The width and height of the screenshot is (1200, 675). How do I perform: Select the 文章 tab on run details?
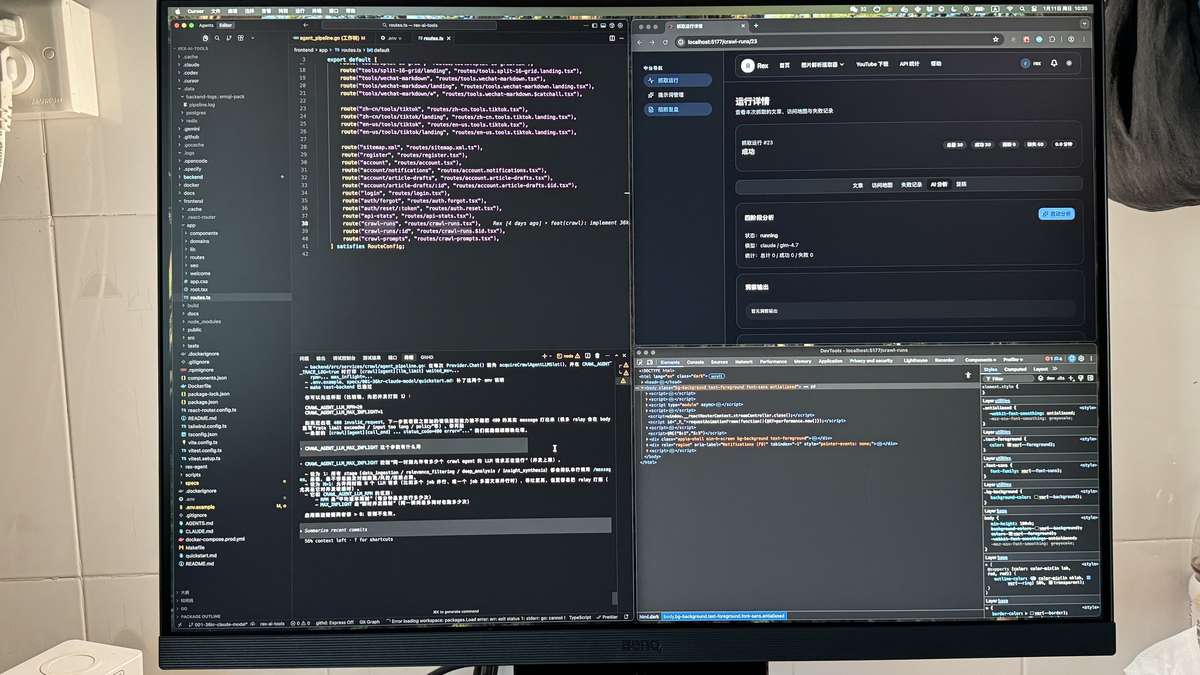point(857,185)
